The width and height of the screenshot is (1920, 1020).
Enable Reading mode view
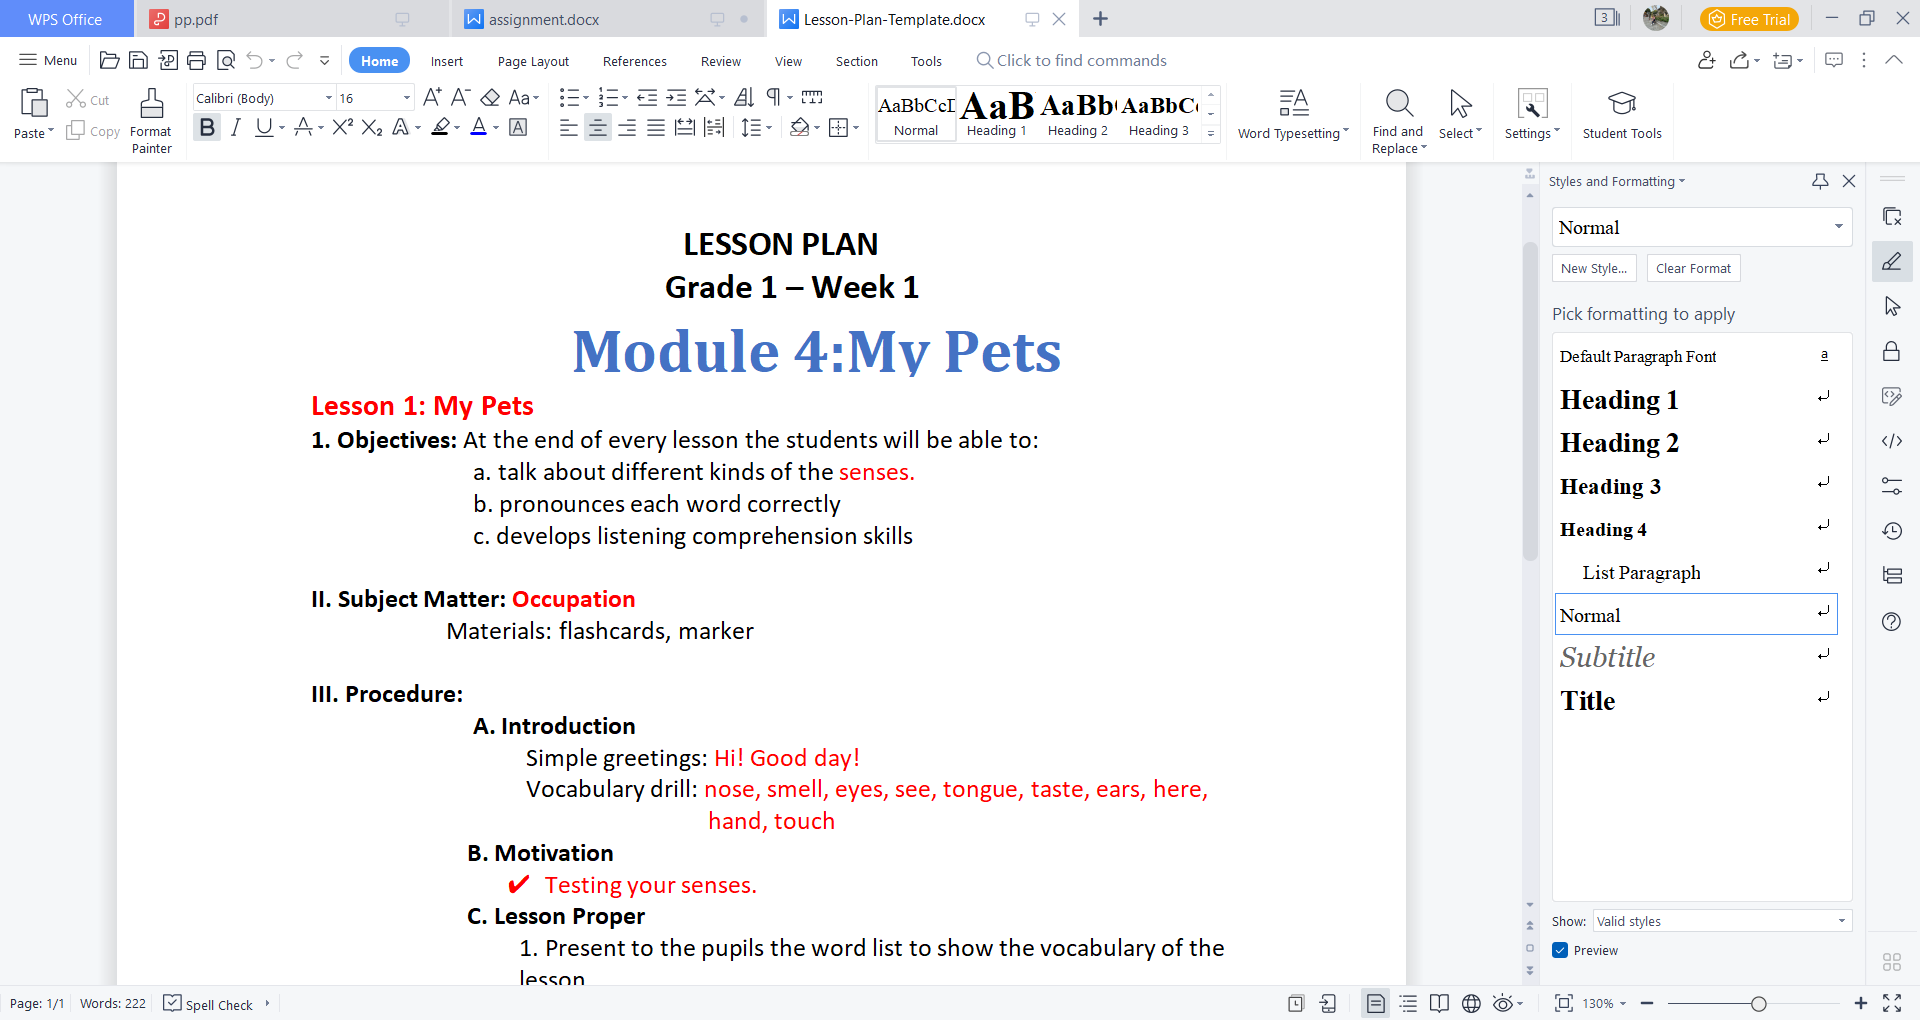click(1439, 1003)
